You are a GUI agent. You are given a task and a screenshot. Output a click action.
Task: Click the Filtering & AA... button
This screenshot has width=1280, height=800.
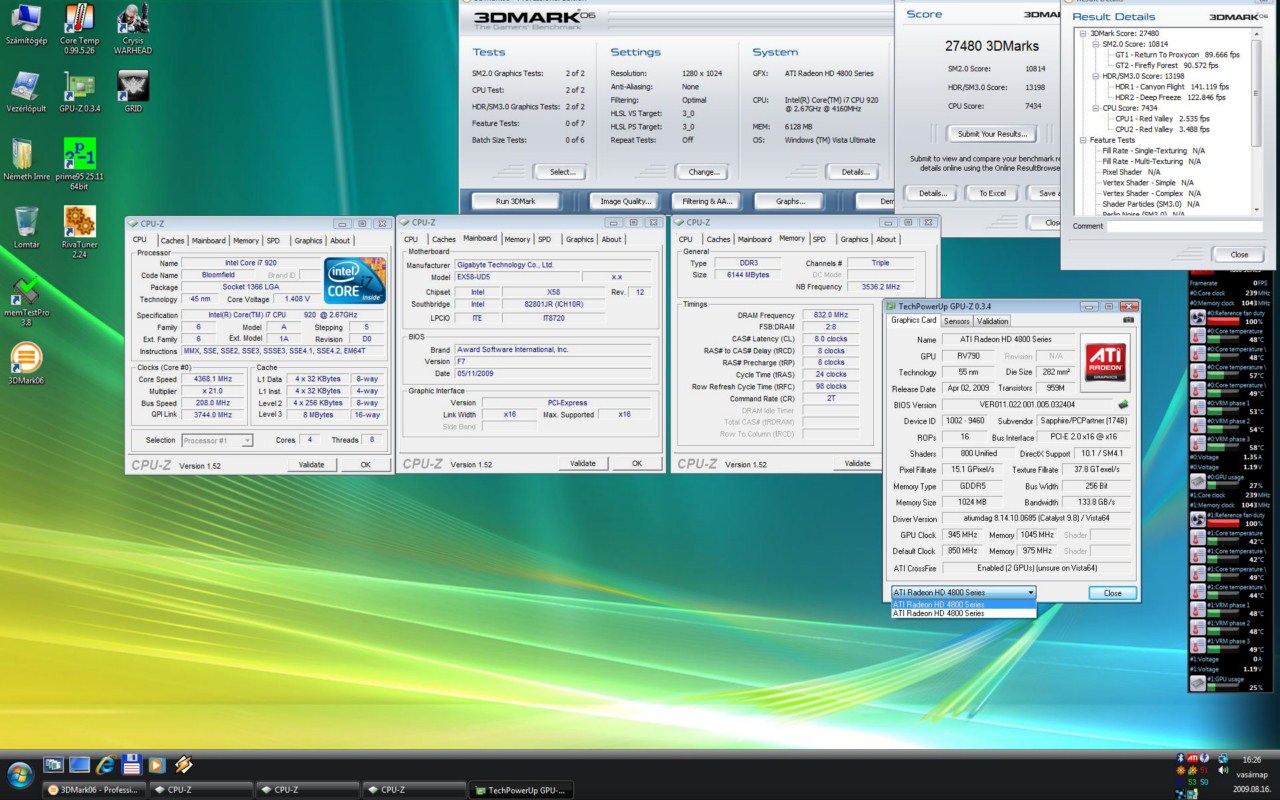pos(708,201)
